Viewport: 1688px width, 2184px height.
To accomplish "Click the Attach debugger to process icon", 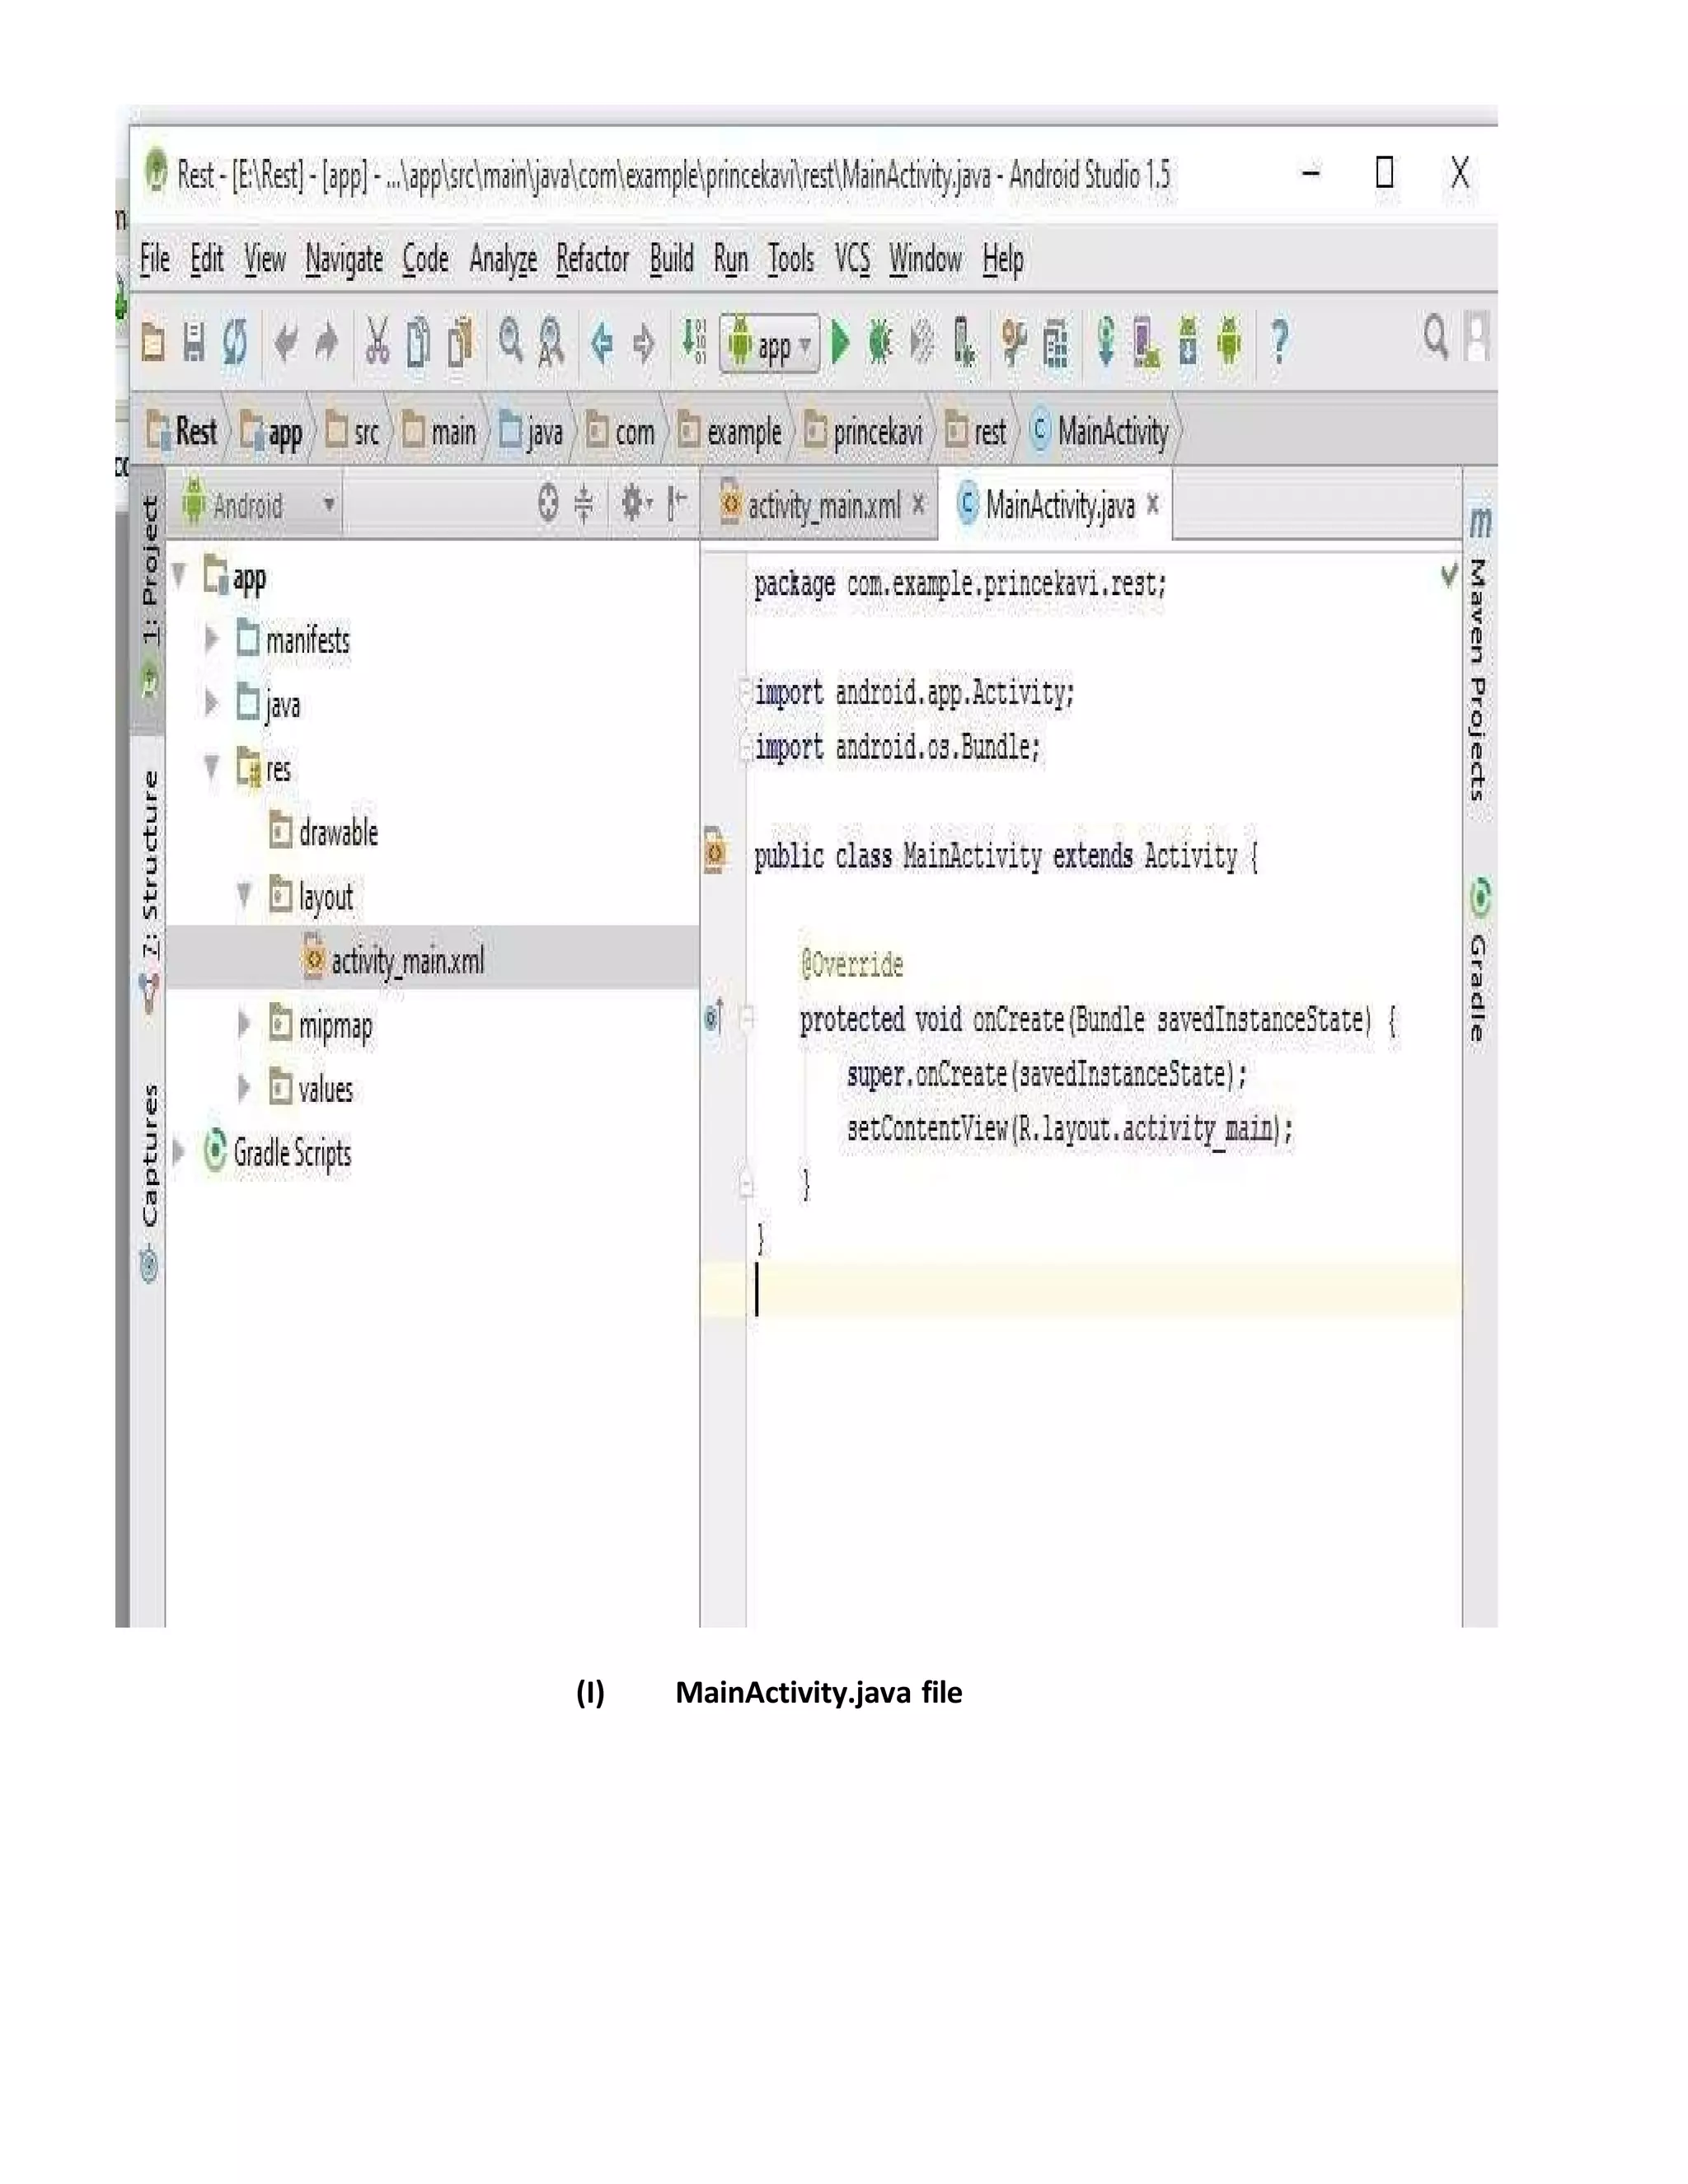I will tap(963, 343).
